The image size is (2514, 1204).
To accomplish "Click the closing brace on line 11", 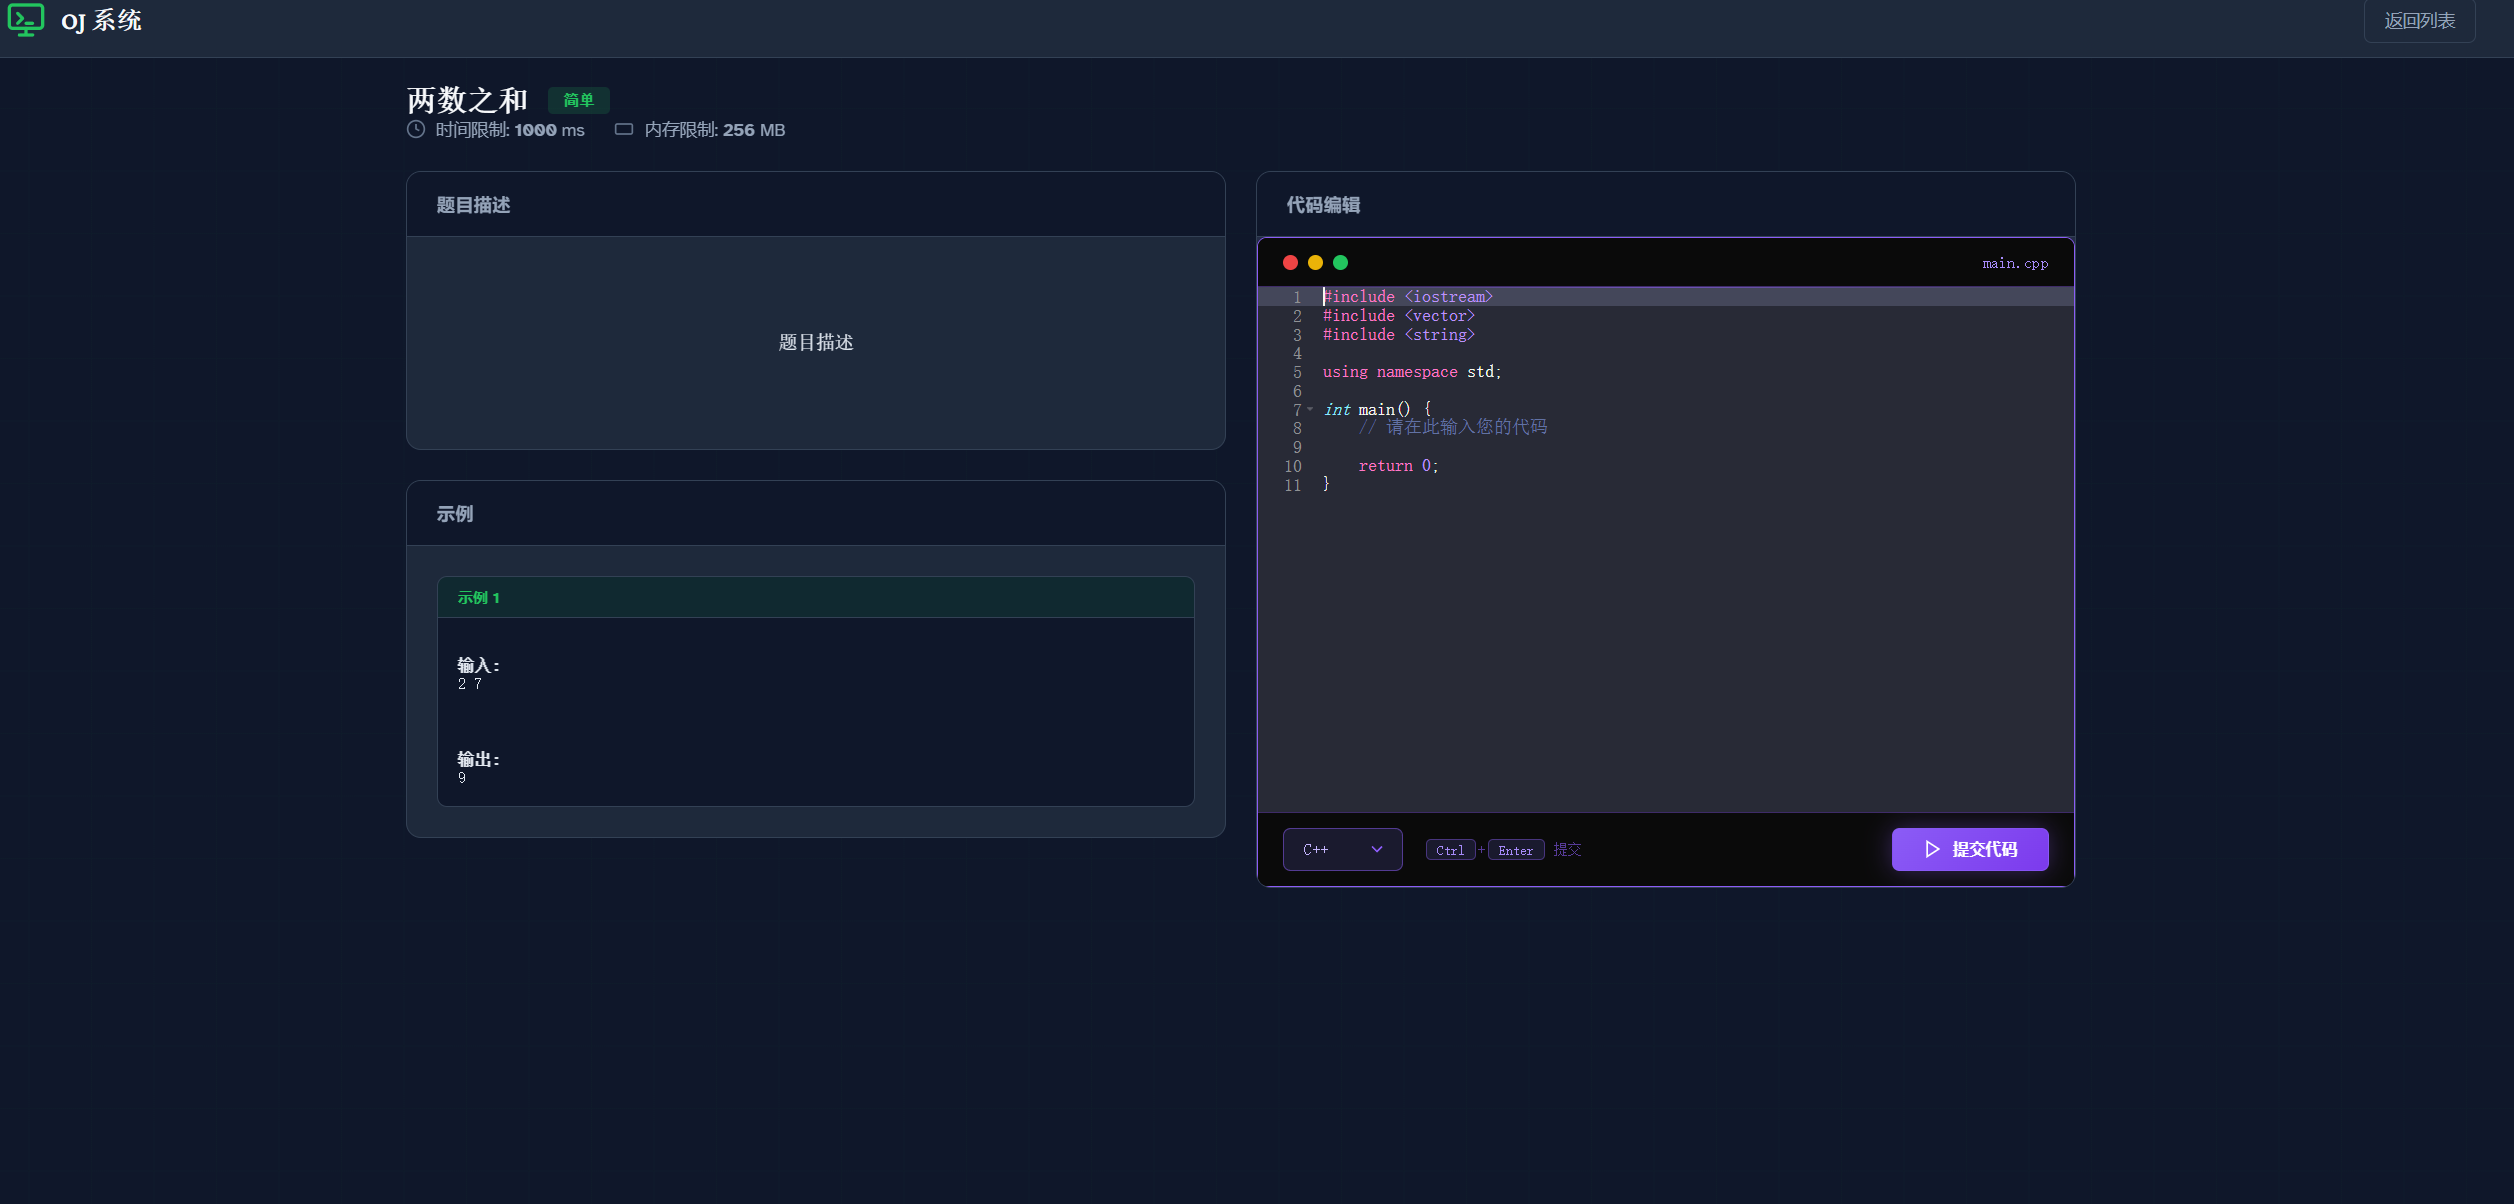I will coord(1327,485).
